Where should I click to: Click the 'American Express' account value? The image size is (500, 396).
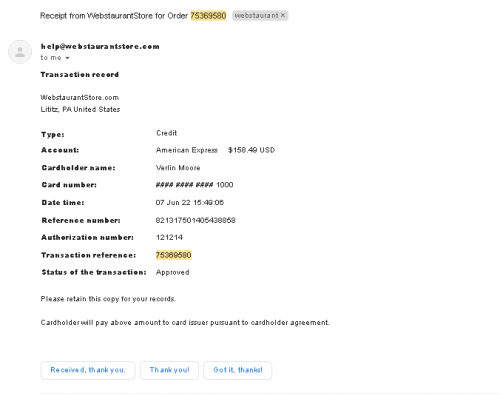pos(187,150)
